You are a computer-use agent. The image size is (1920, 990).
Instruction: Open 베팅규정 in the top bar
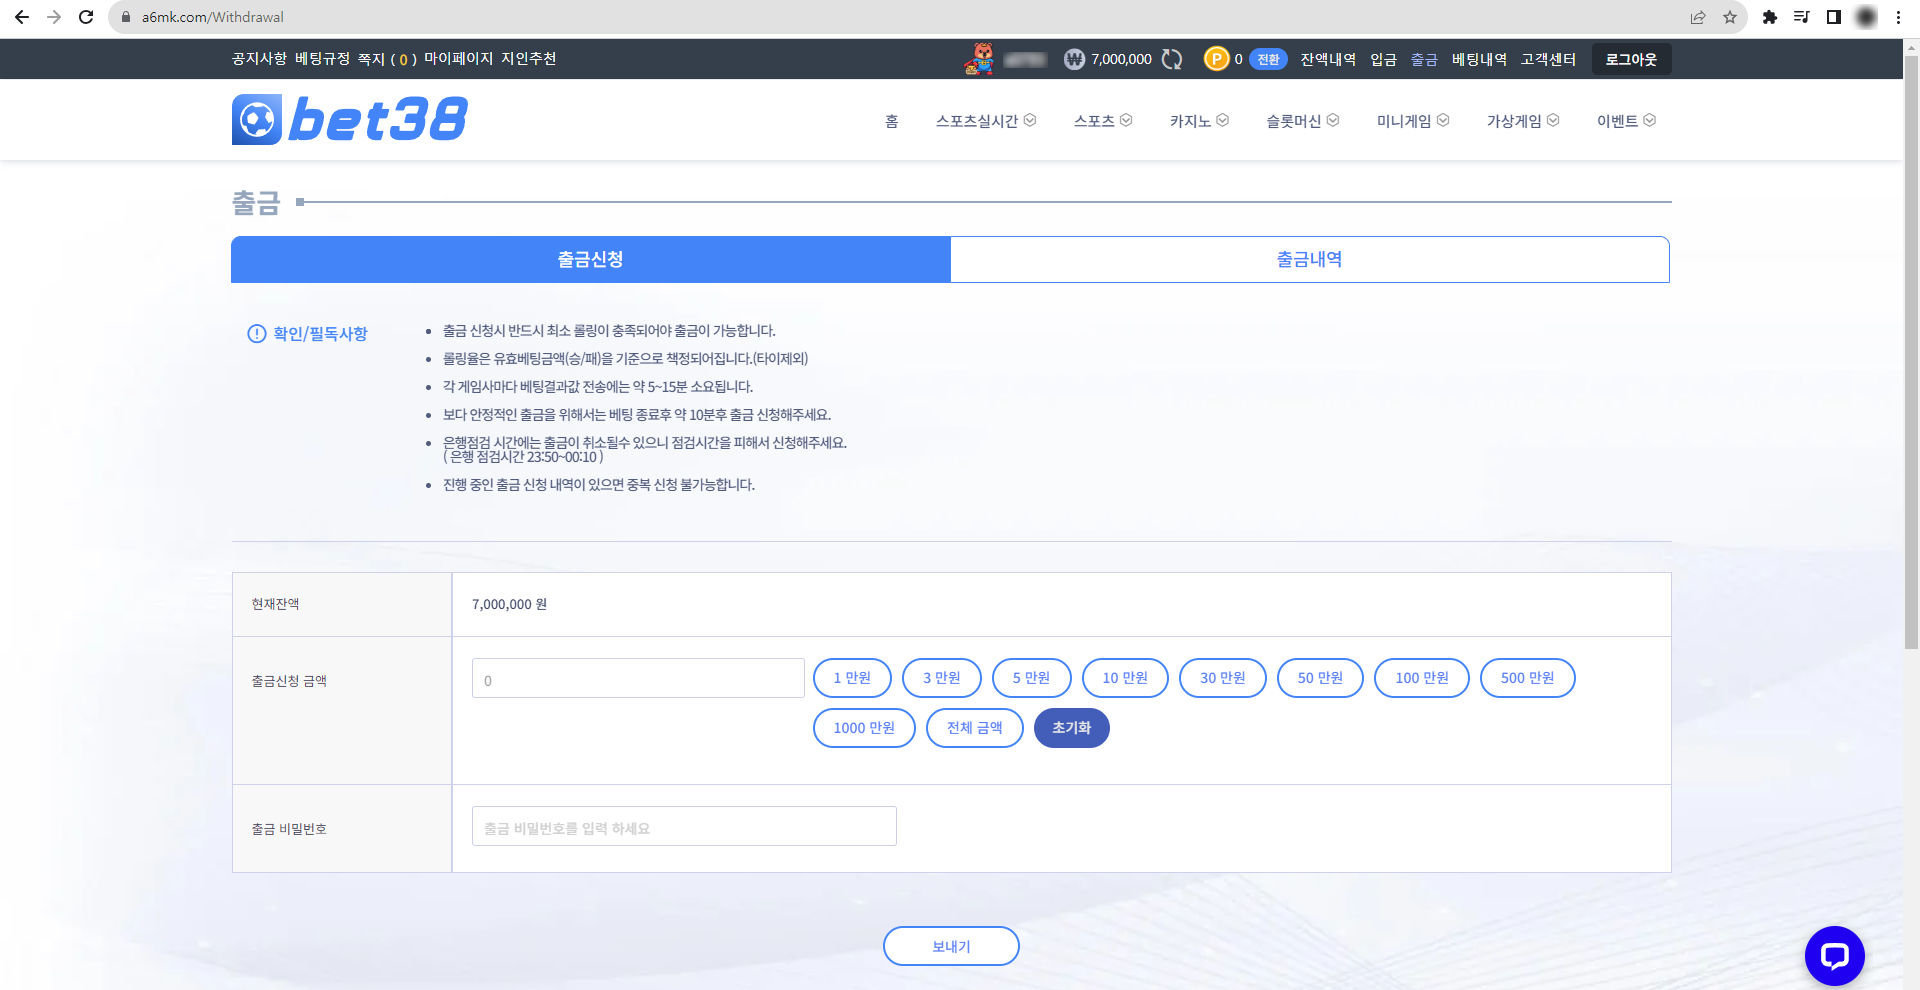[322, 59]
